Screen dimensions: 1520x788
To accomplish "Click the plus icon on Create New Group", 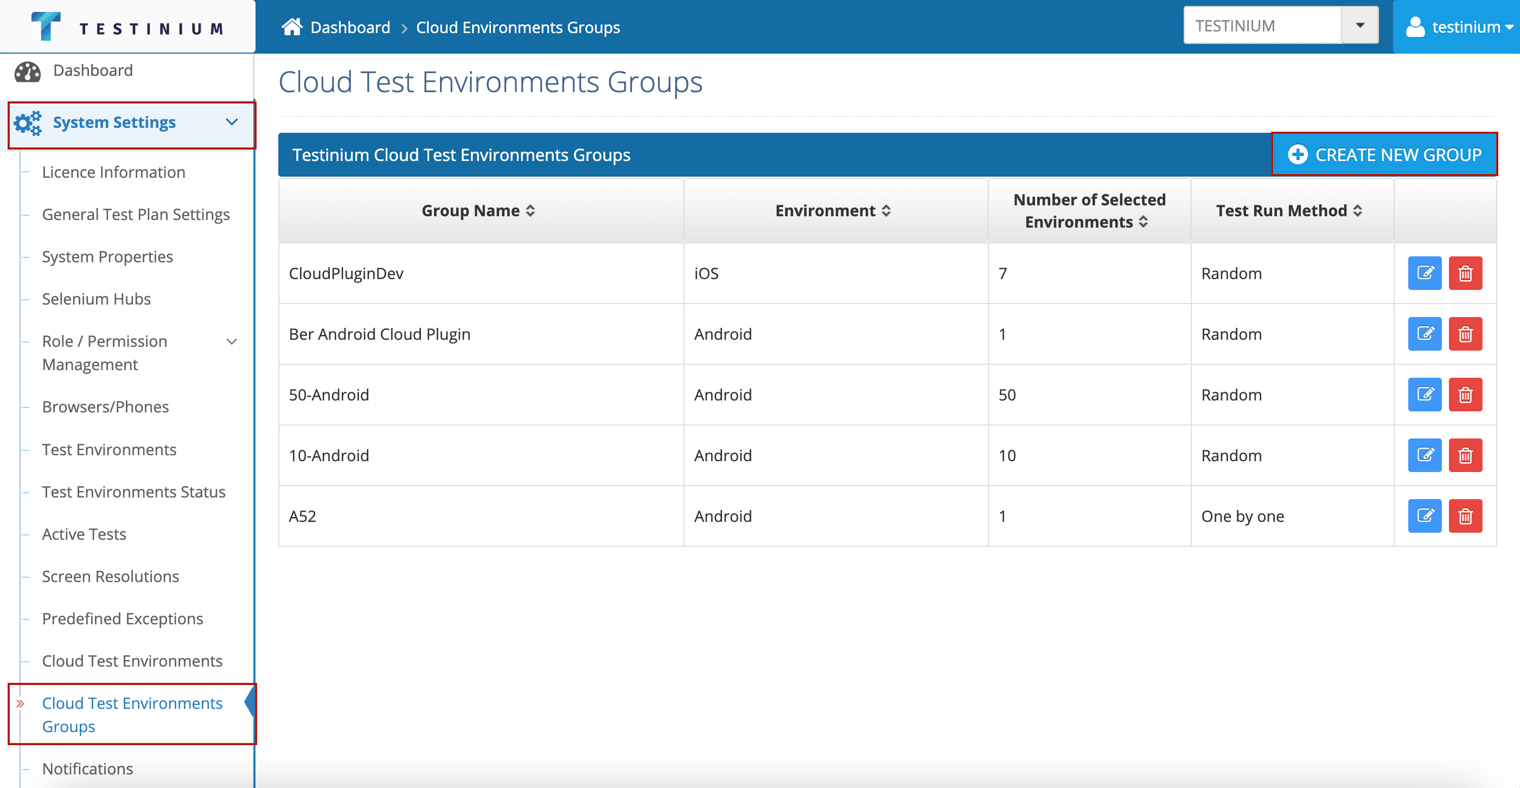I will click(1297, 155).
